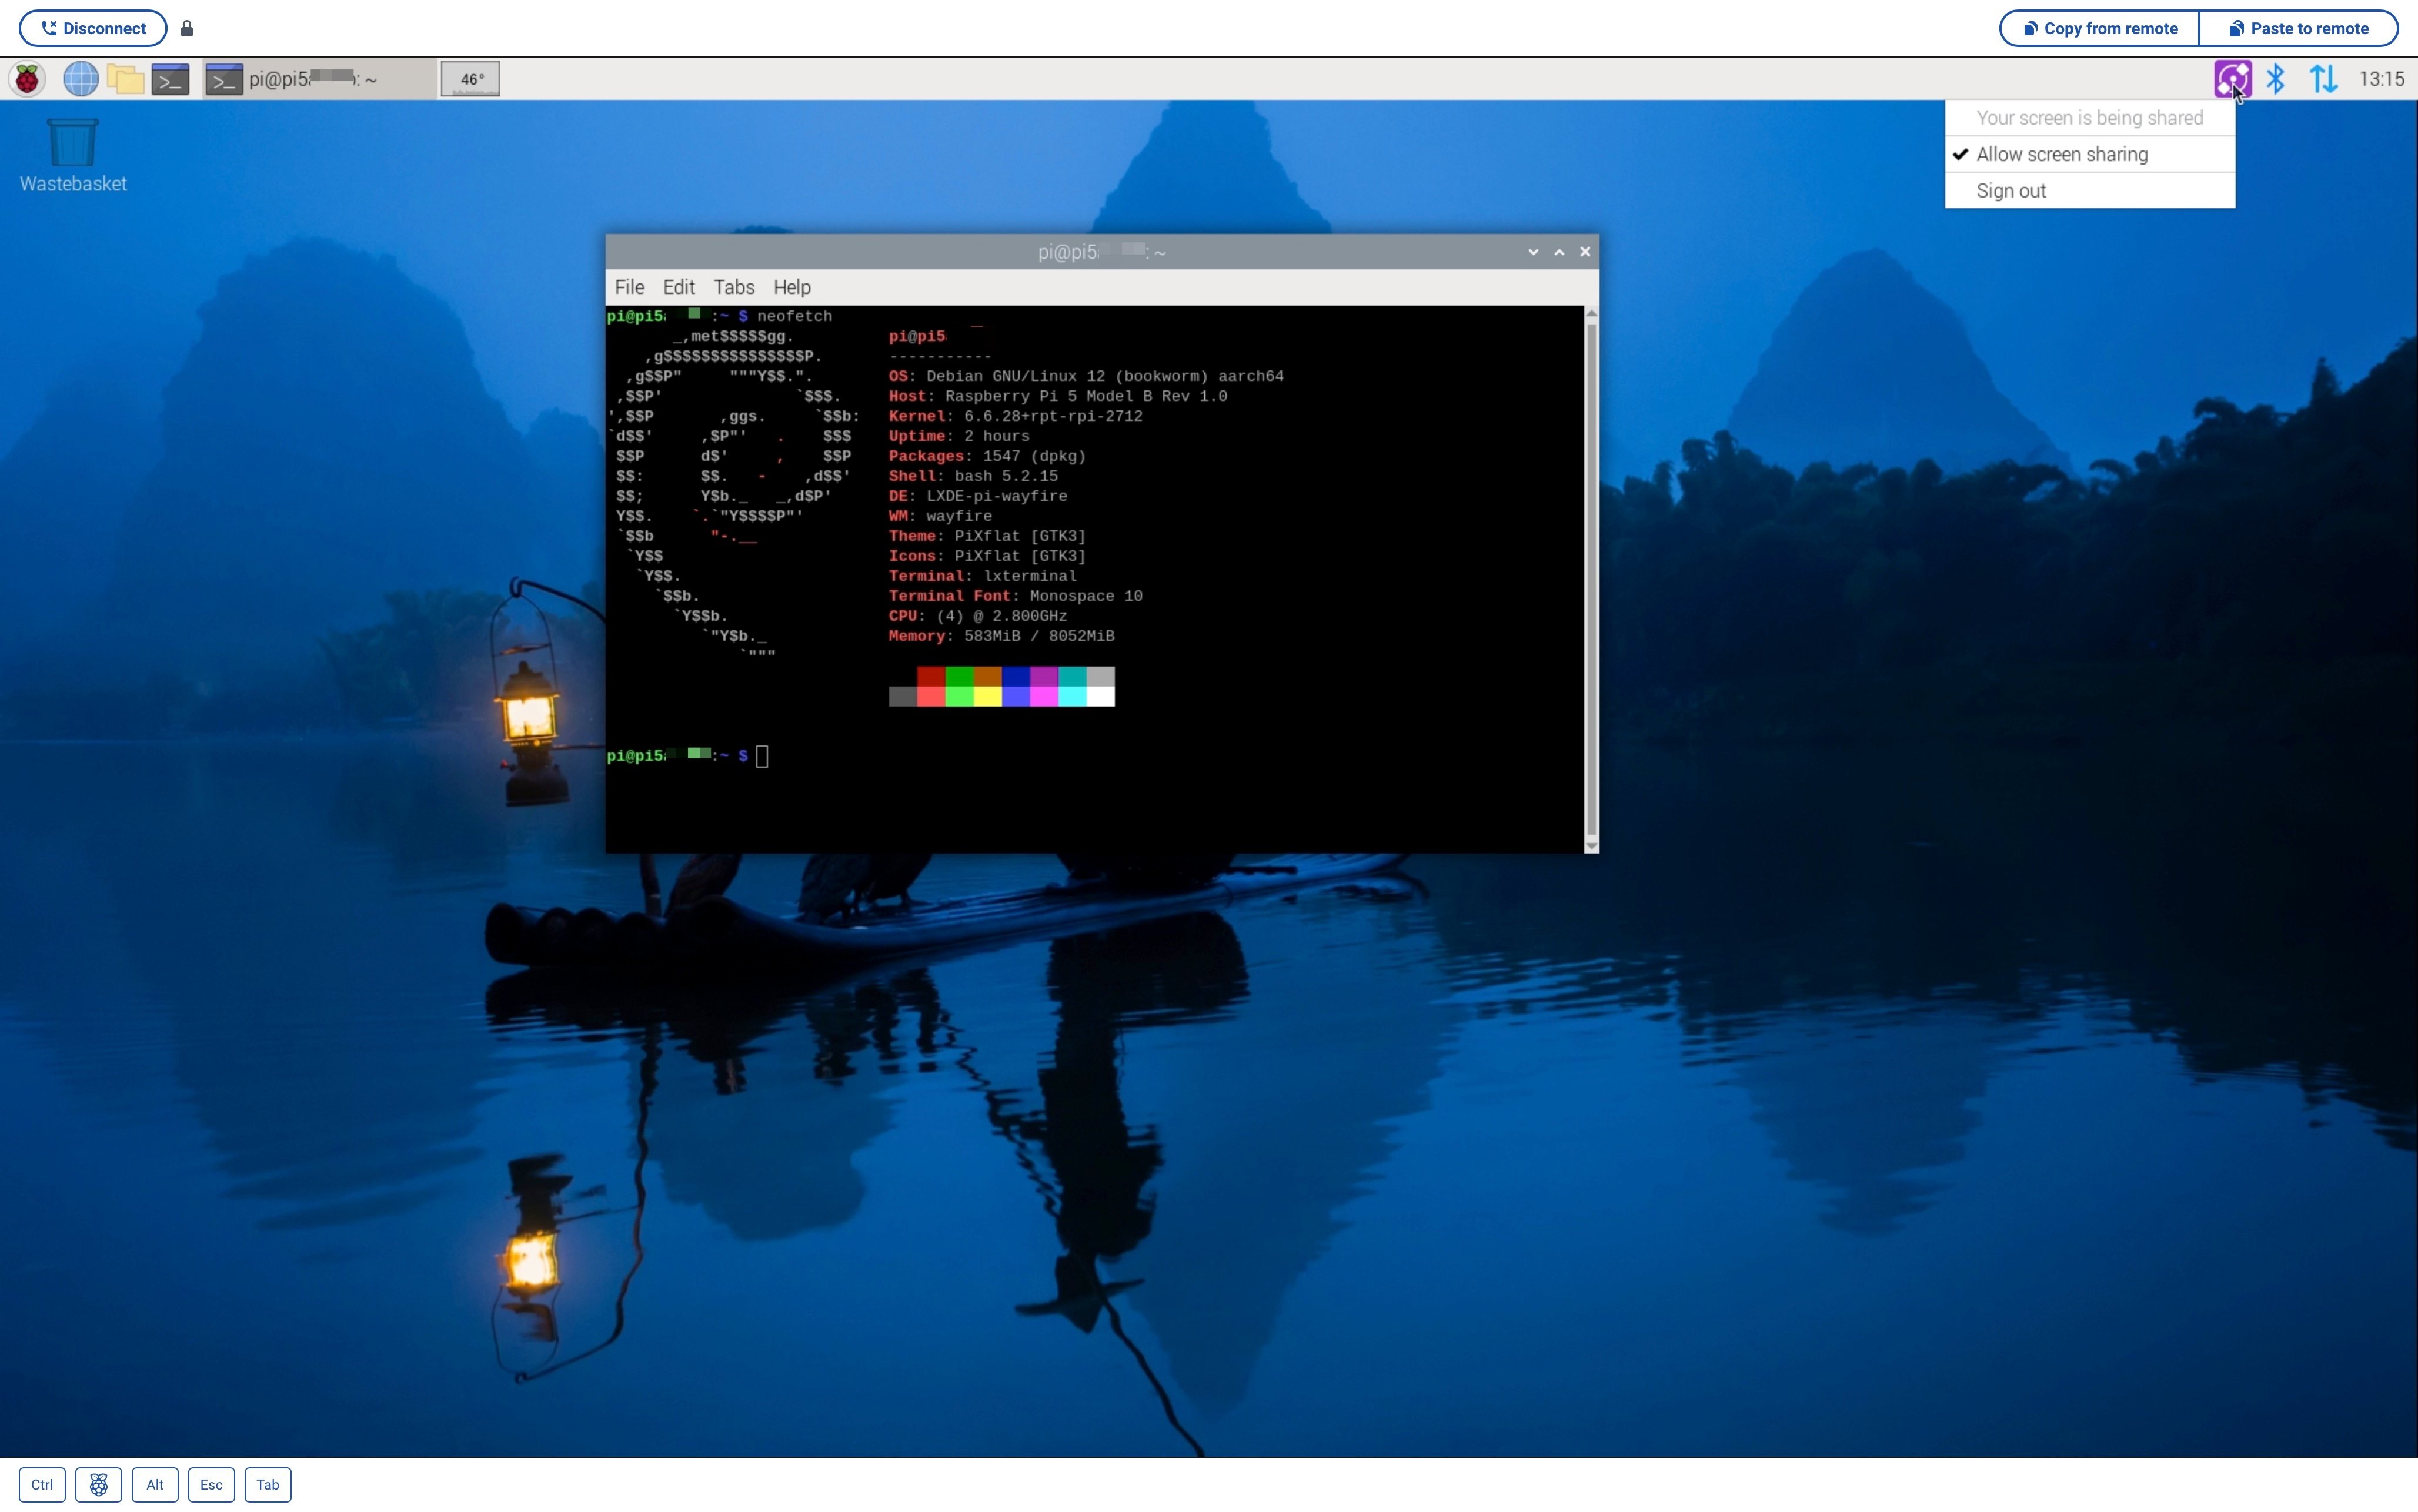Click the Raspberry Pi virtual key button
Viewport: 2418px width, 1512px height.
(x=98, y=1484)
